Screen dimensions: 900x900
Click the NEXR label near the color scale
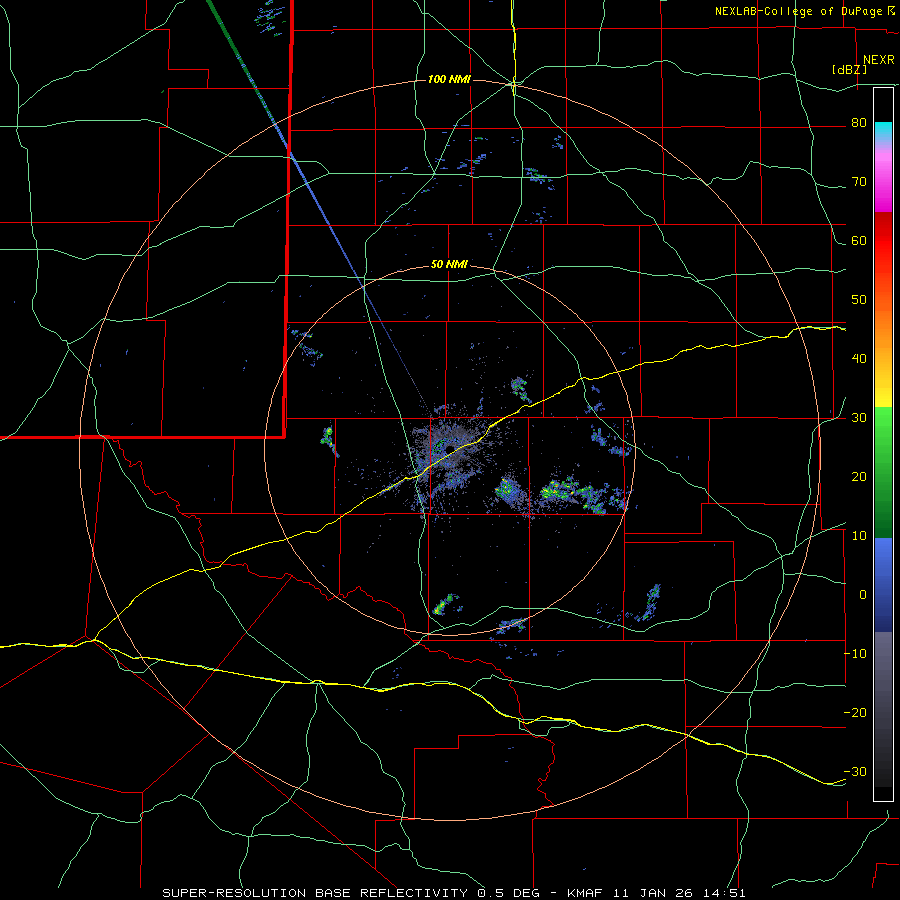point(879,60)
